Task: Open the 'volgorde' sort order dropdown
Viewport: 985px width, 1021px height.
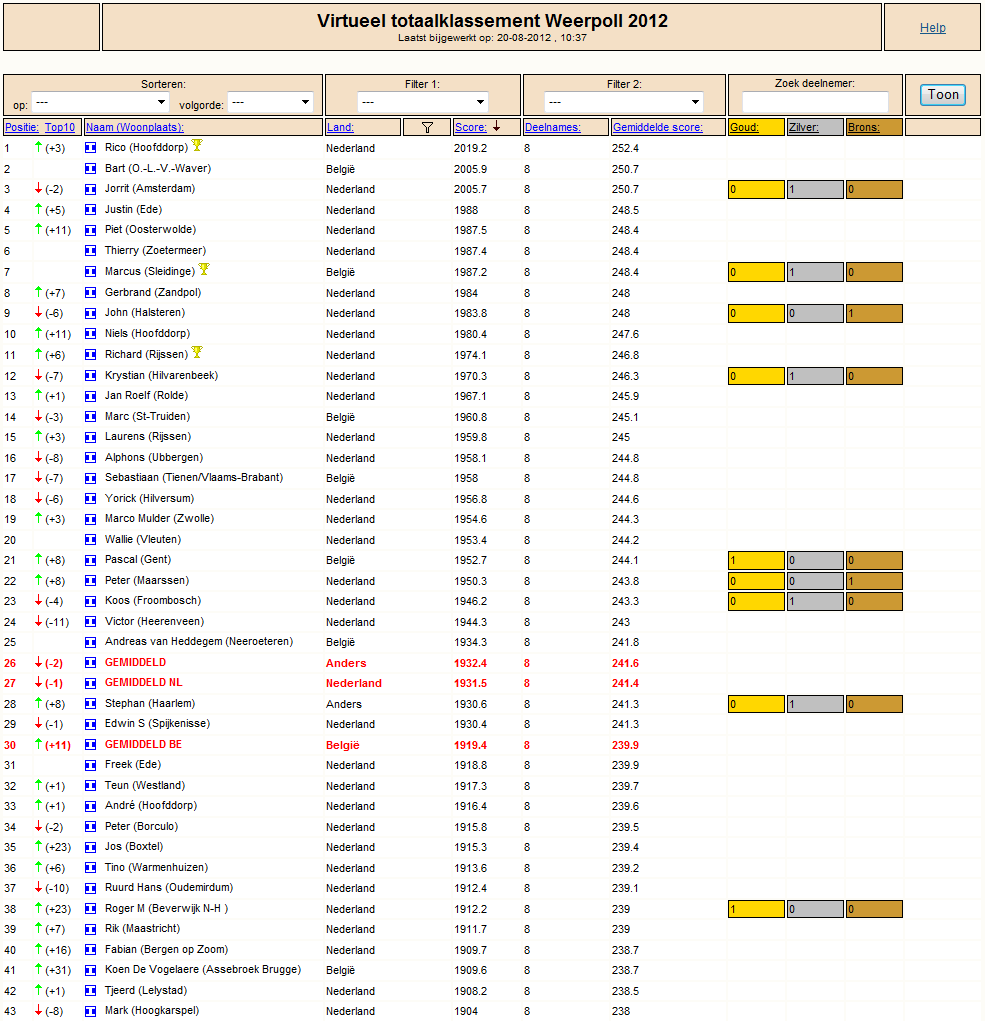Action: tap(270, 102)
